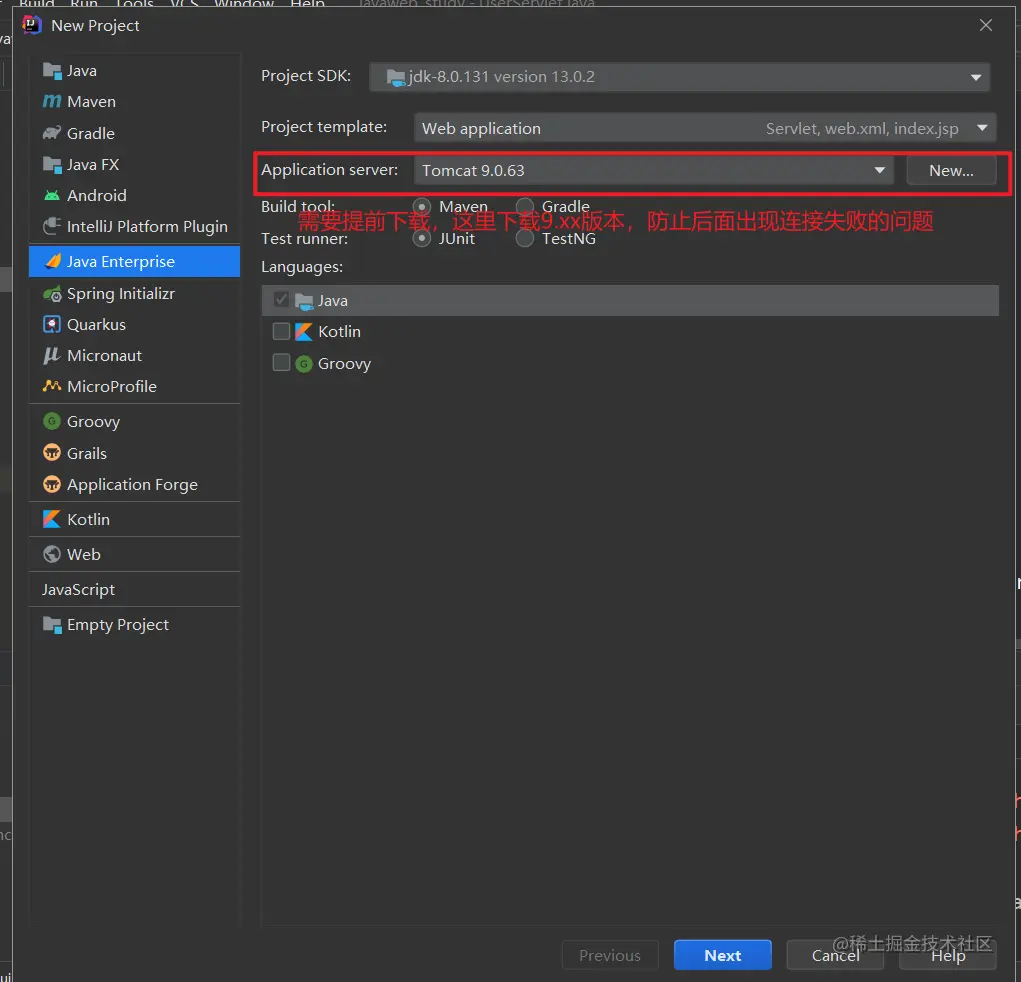Click the Quarkus icon
Viewport: 1021px width, 982px height.
(x=51, y=324)
